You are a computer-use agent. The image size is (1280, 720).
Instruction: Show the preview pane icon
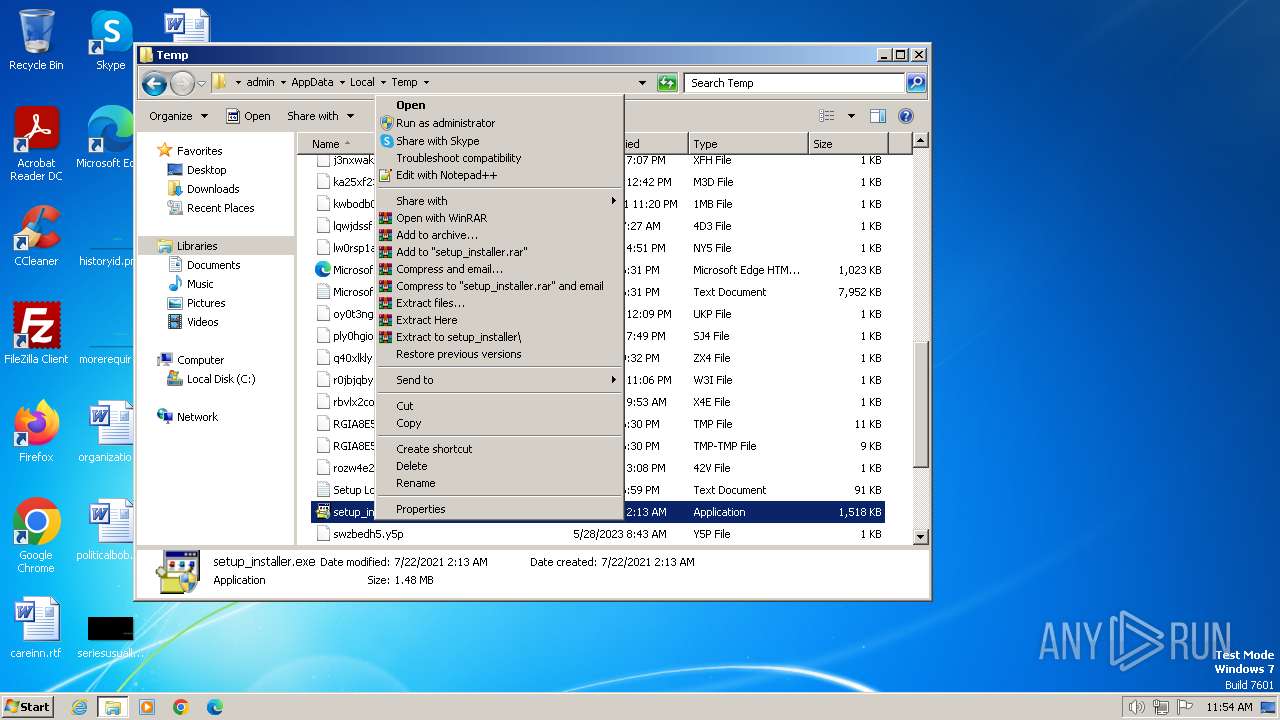point(877,116)
